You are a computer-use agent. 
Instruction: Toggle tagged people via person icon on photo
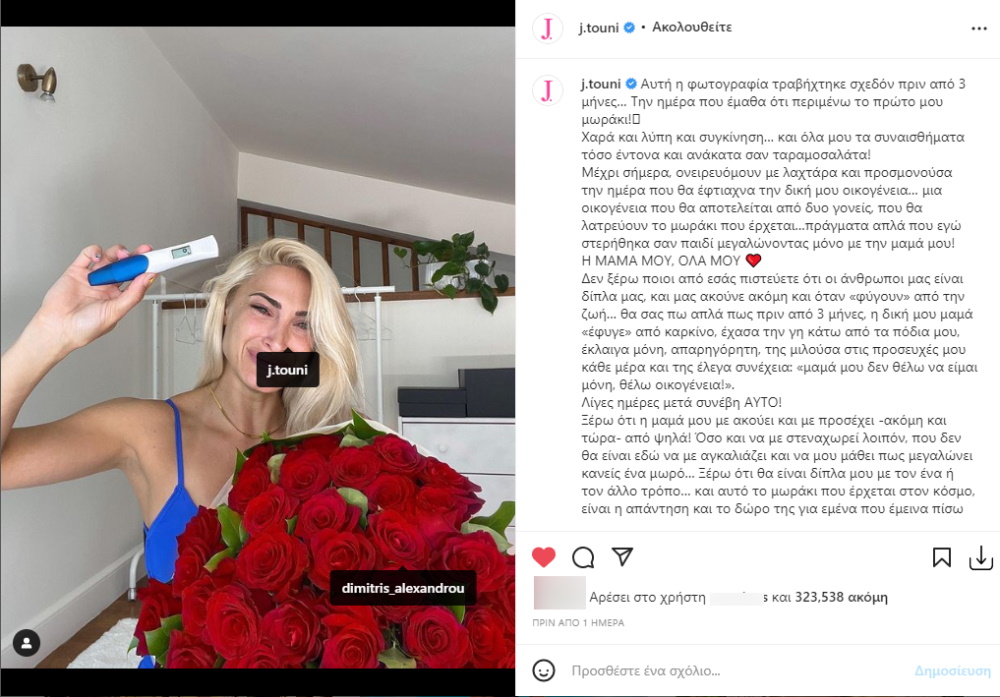[27, 643]
